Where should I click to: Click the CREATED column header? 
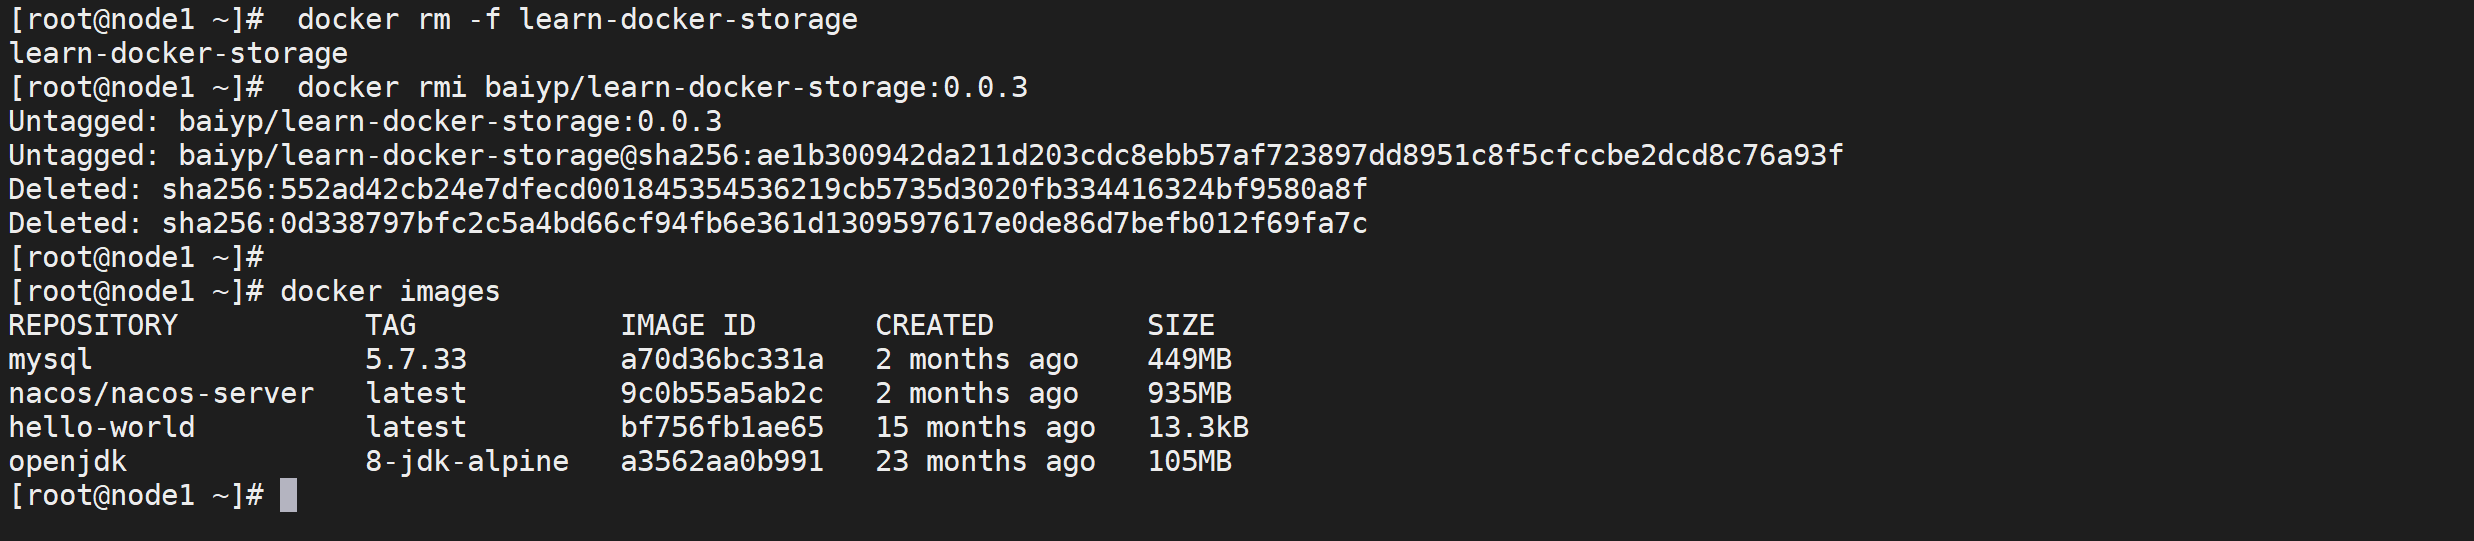tap(934, 325)
